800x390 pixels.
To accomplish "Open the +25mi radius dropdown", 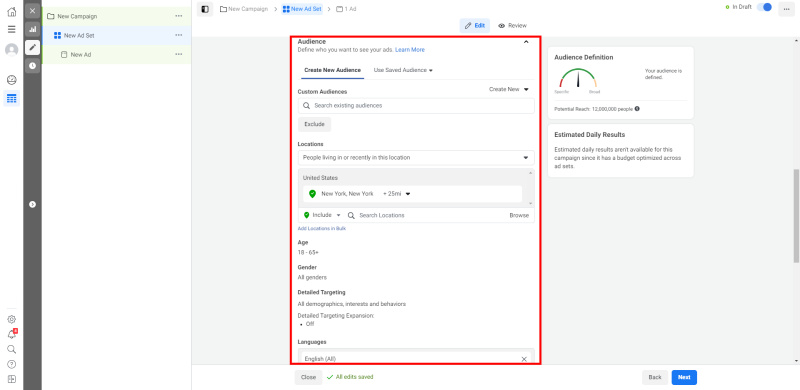I will (x=397, y=194).
